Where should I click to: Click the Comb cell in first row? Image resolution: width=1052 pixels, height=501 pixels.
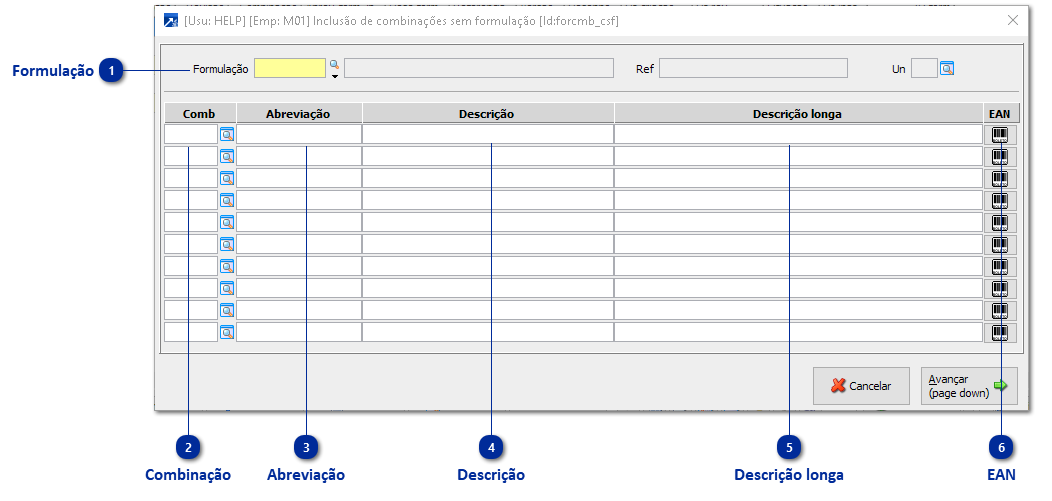coord(191,135)
